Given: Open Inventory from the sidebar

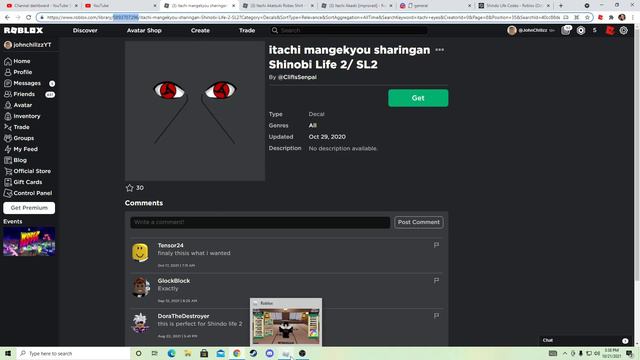Looking at the screenshot, I should [x=22, y=116].
